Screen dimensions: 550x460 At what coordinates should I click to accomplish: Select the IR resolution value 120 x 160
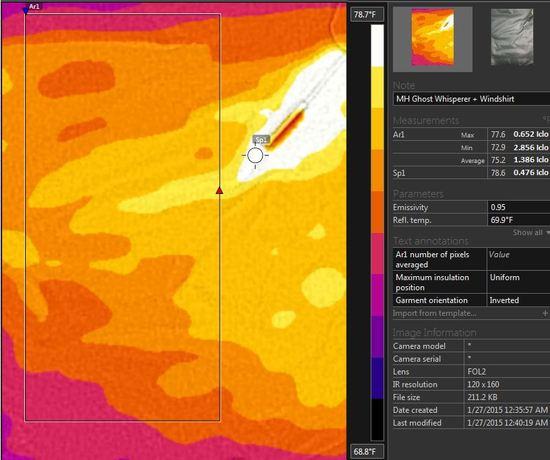[x=483, y=384]
